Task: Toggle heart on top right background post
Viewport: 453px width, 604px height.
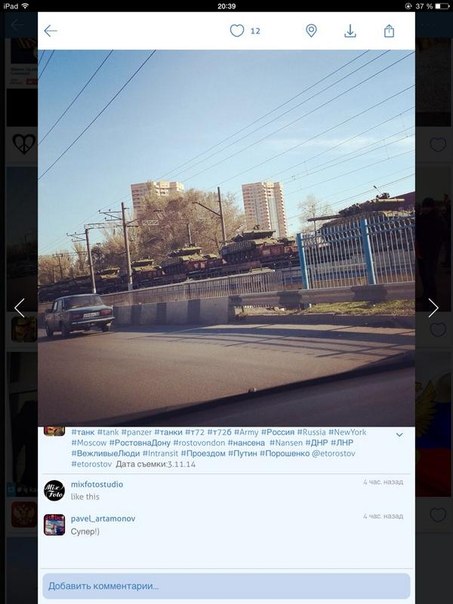Action: [x=438, y=145]
